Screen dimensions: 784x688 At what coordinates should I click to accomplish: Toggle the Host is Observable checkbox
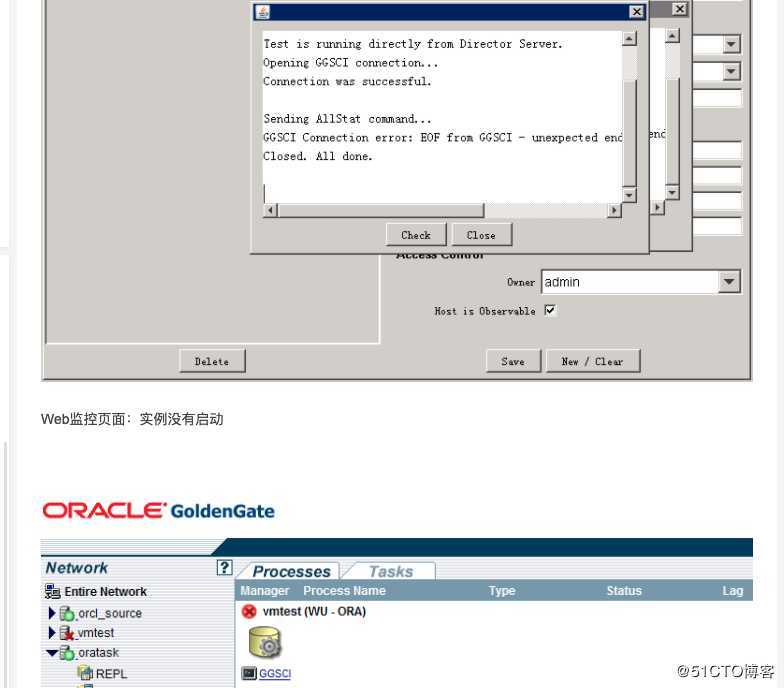click(x=550, y=310)
